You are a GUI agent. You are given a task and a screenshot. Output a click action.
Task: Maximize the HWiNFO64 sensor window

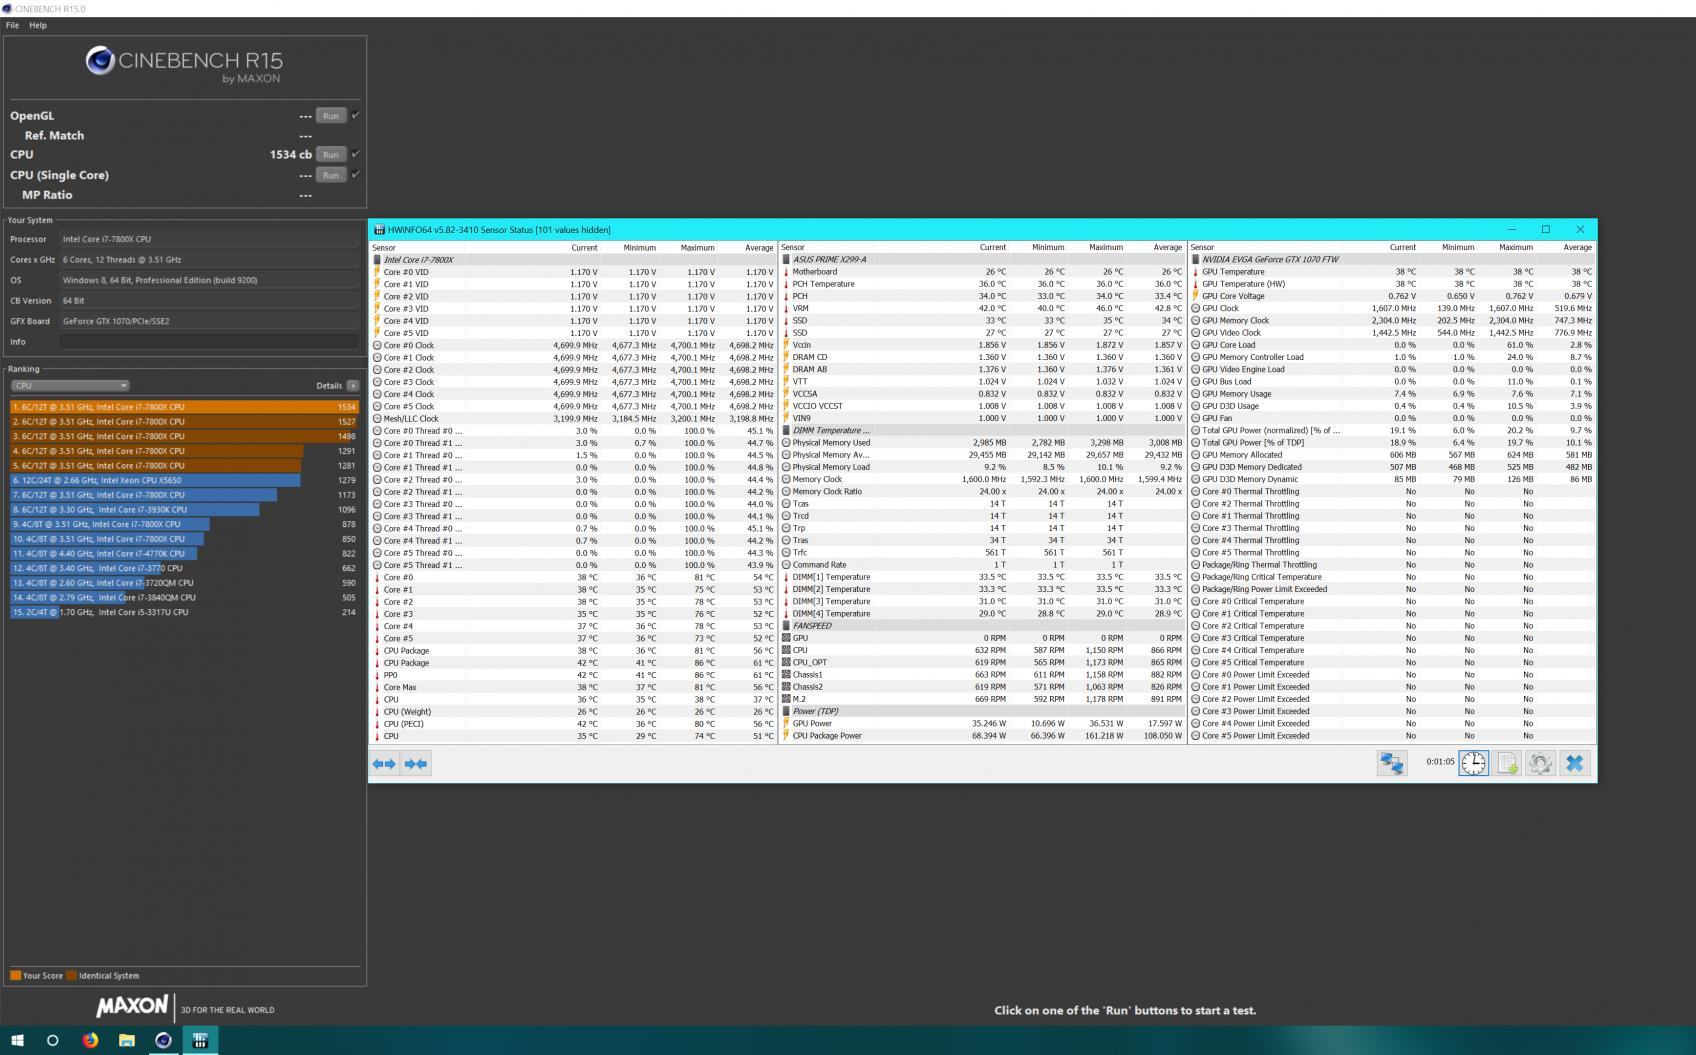click(1545, 230)
